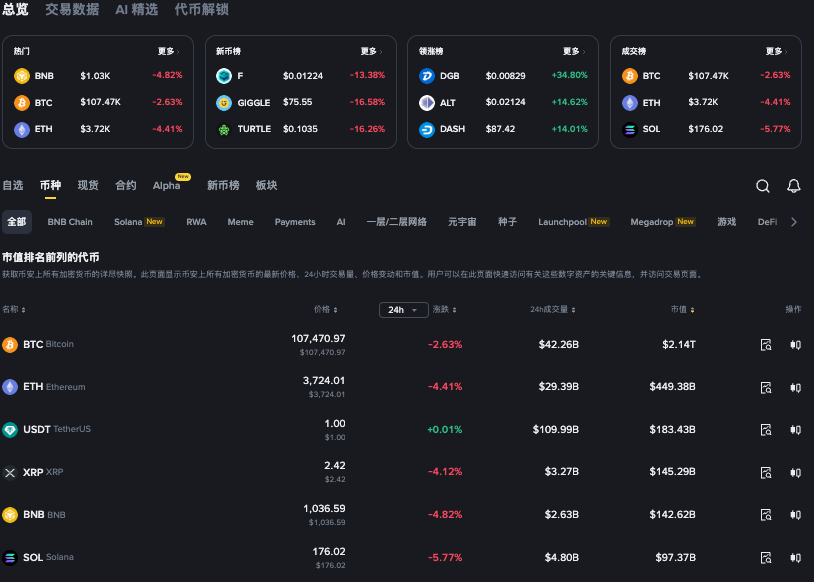The height and width of the screenshot is (582, 814).
Task: Click the USDT coin icon in the list
Action: [x=12, y=429]
